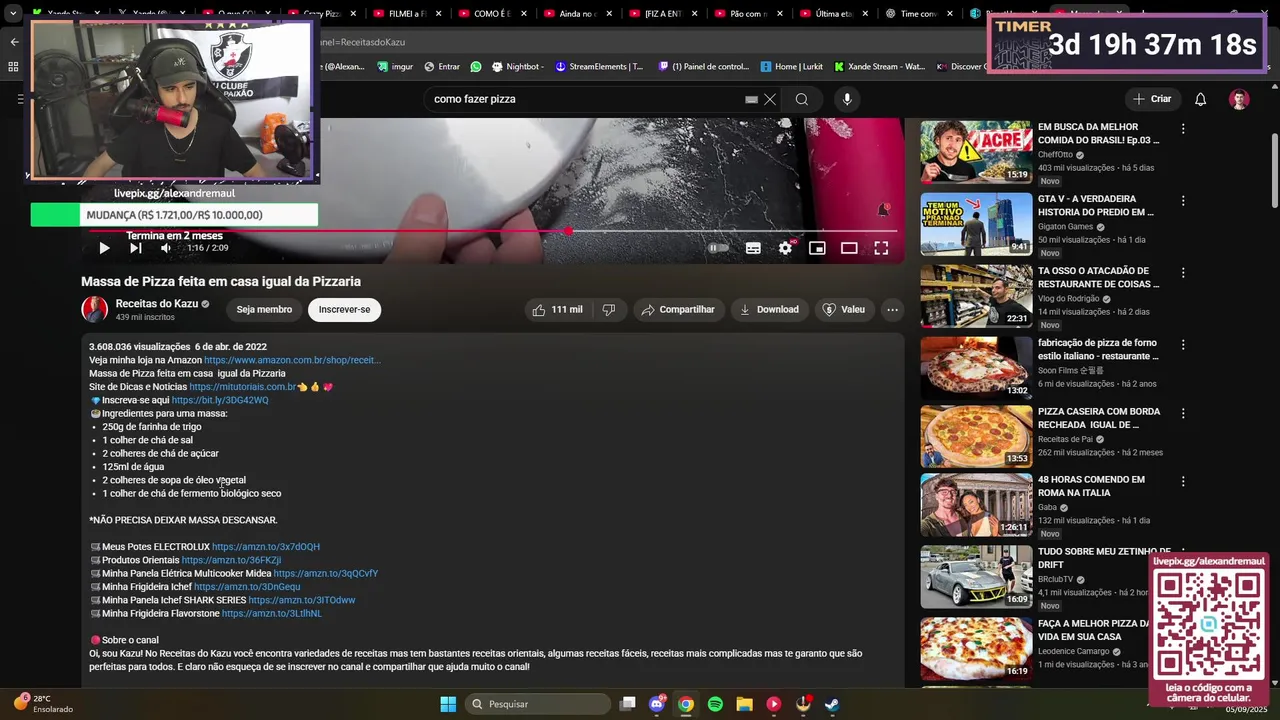Open Frigideira Flavorstone amzn link

(x=272, y=614)
